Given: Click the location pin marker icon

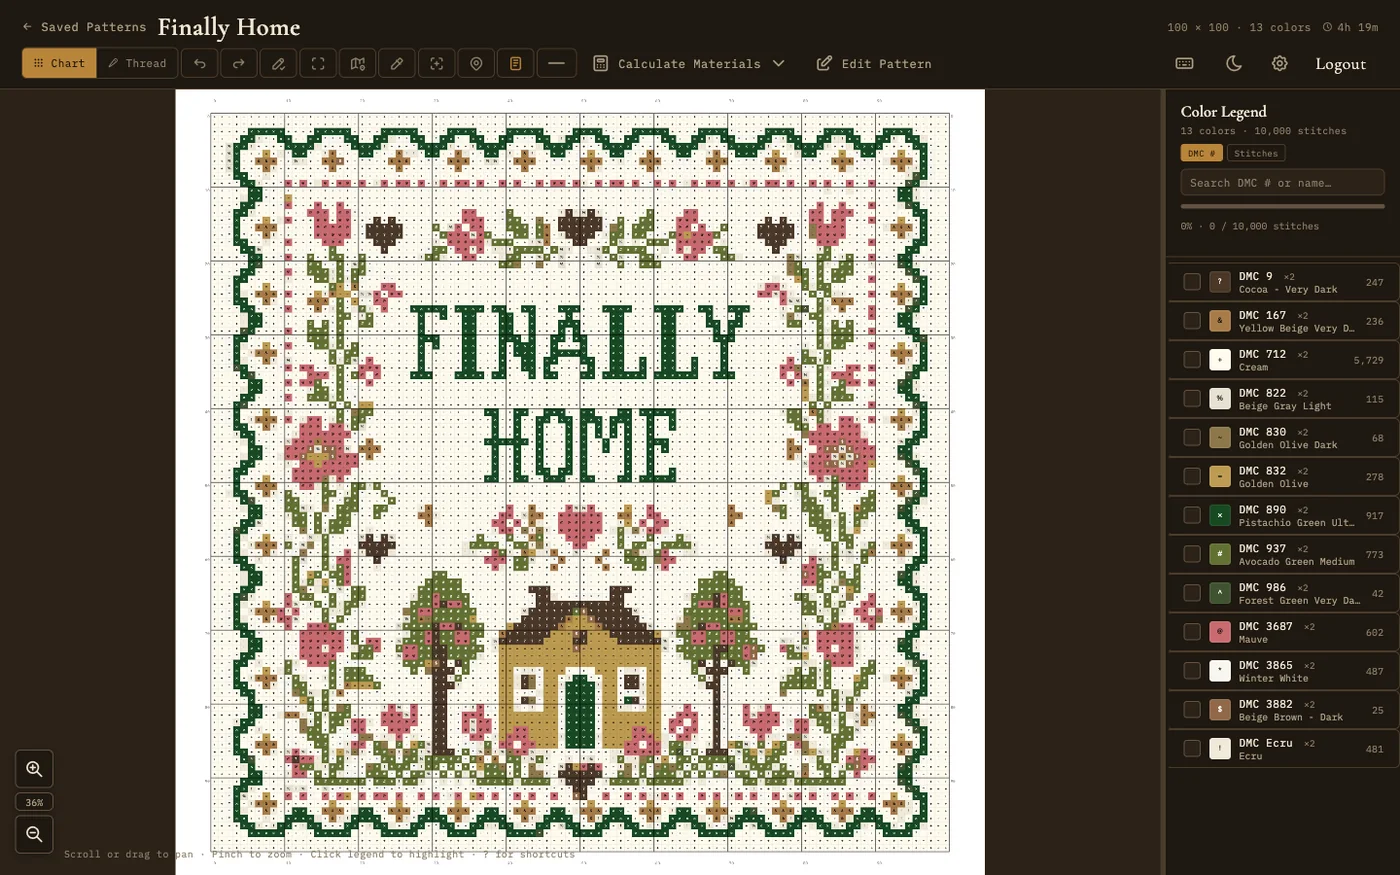Looking at the screenshot, I should point(476,63).
